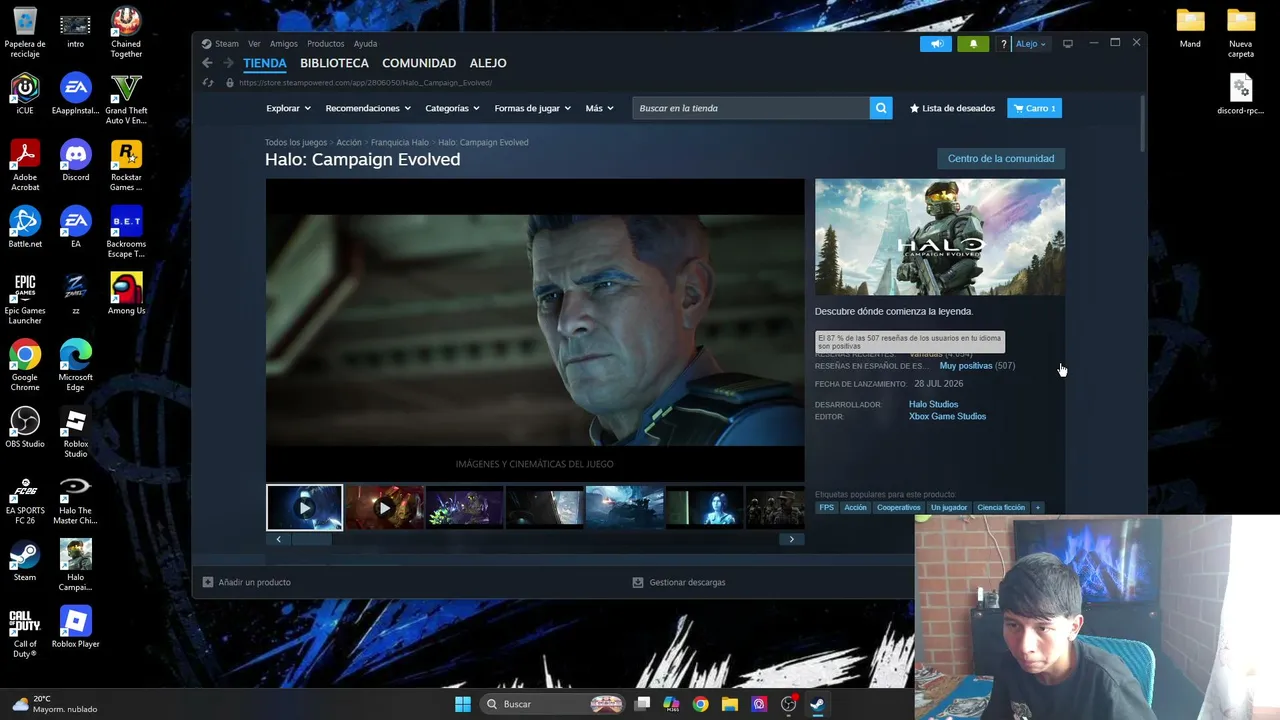Open EA SPORTS FC 26 shortcut
This screenshot has height=720, width=1280.
pos(25,500)
